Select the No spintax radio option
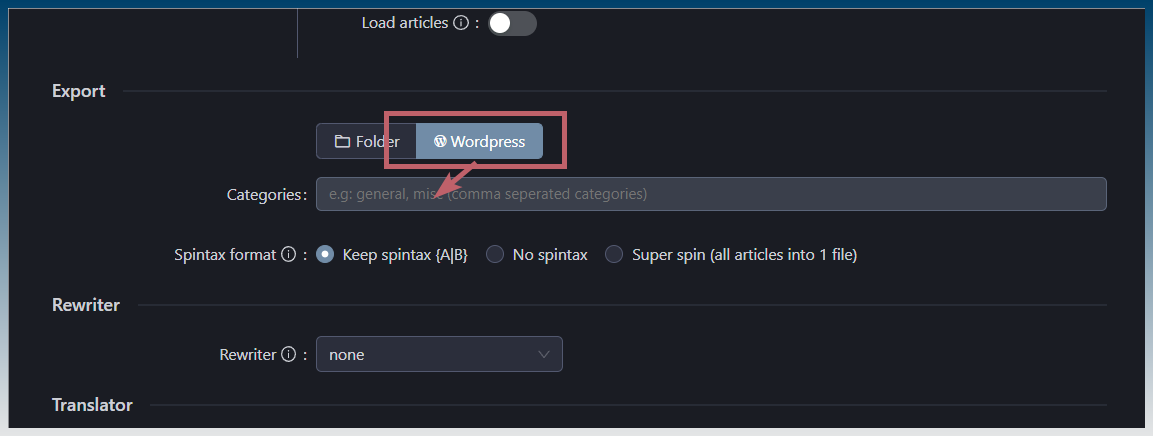This screenshot has height=436, width=1153. pos(495,255)
